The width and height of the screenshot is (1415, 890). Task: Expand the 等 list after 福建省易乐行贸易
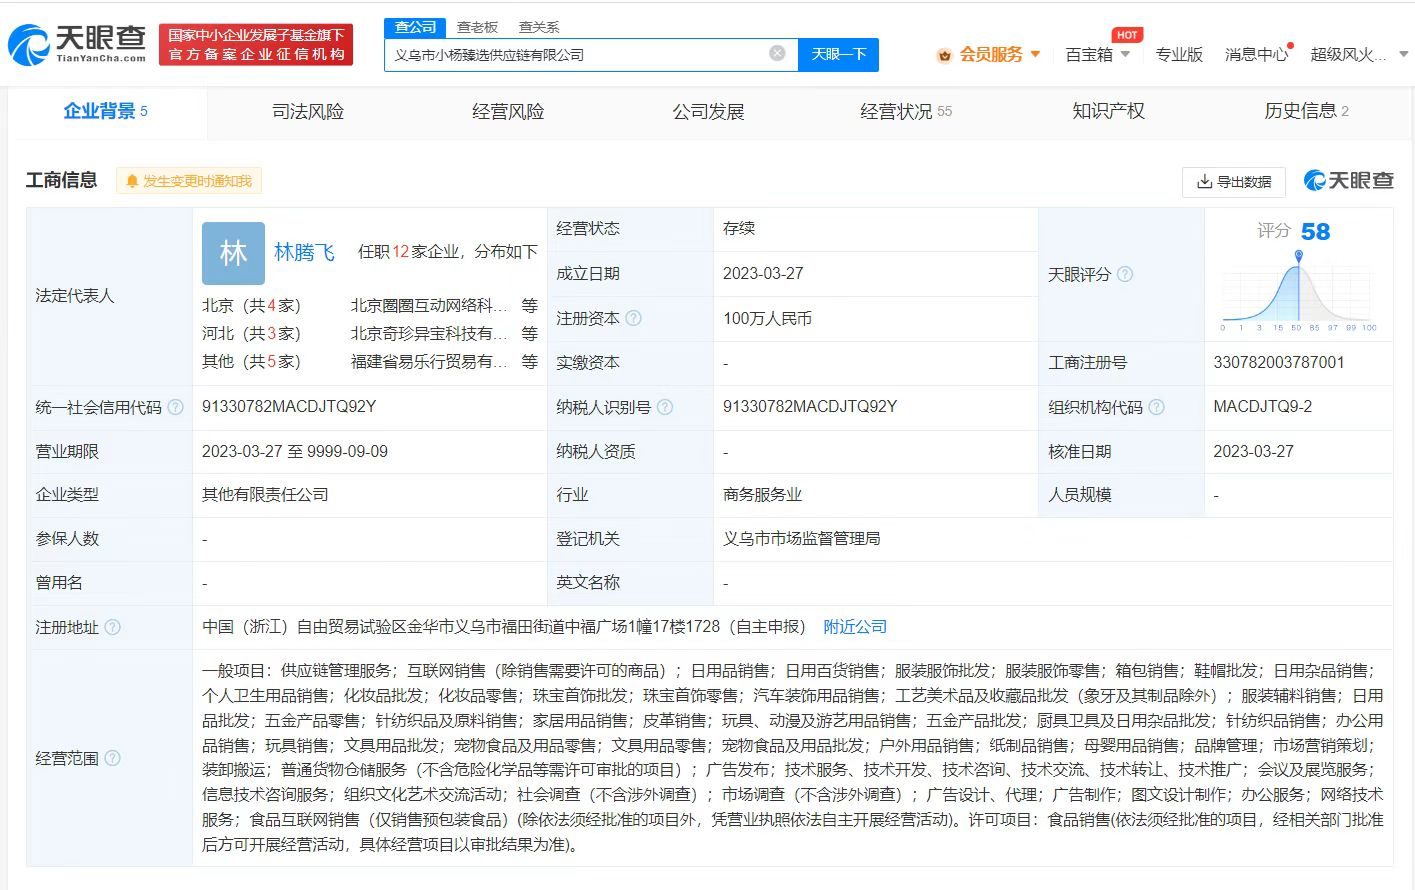click(x=528, y=361)
